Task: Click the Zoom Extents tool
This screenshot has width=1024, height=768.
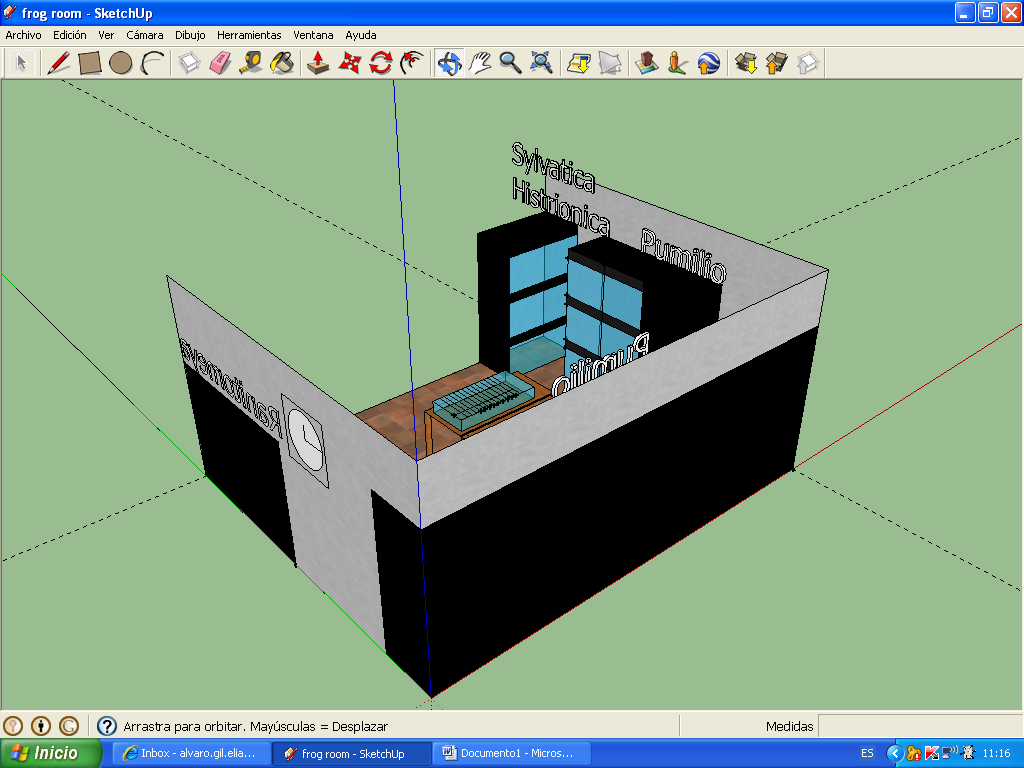Action: [x=542, y=63]
